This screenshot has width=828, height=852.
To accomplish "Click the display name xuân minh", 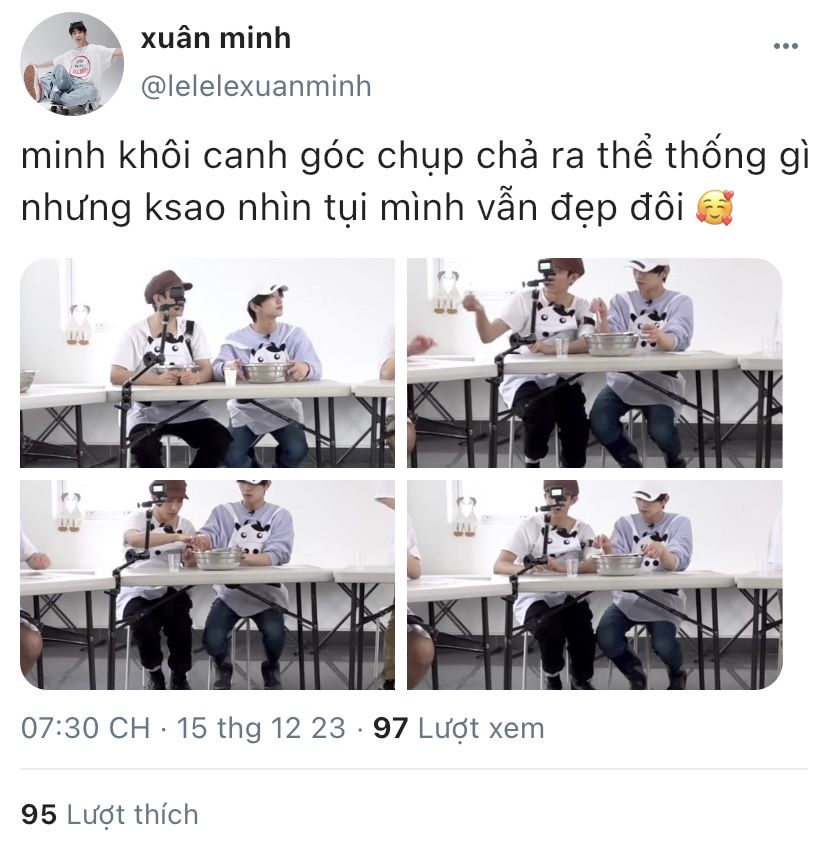I will point(216,39).
